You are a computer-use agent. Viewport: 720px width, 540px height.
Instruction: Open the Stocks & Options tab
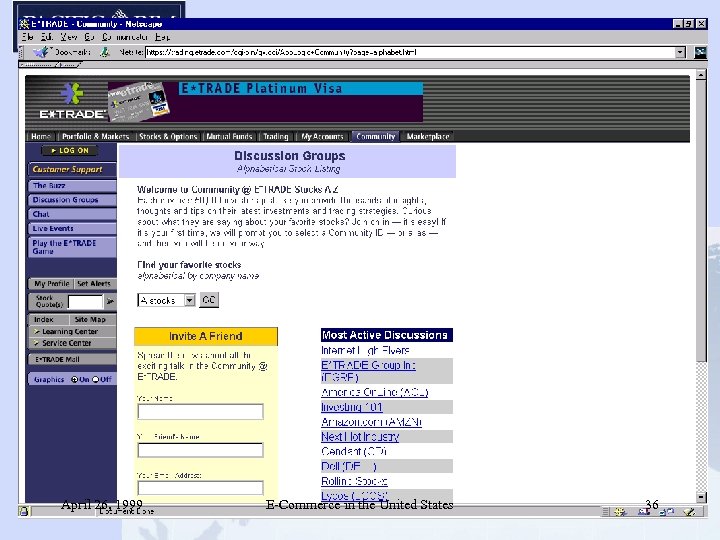click(x=168, y=136)
